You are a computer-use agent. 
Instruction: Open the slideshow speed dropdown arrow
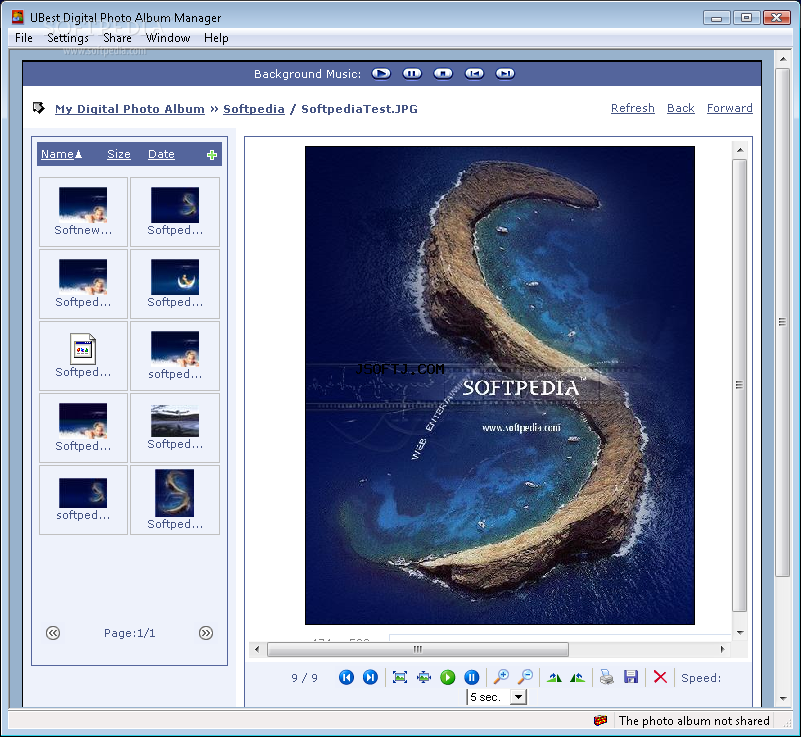coord(519,697)
